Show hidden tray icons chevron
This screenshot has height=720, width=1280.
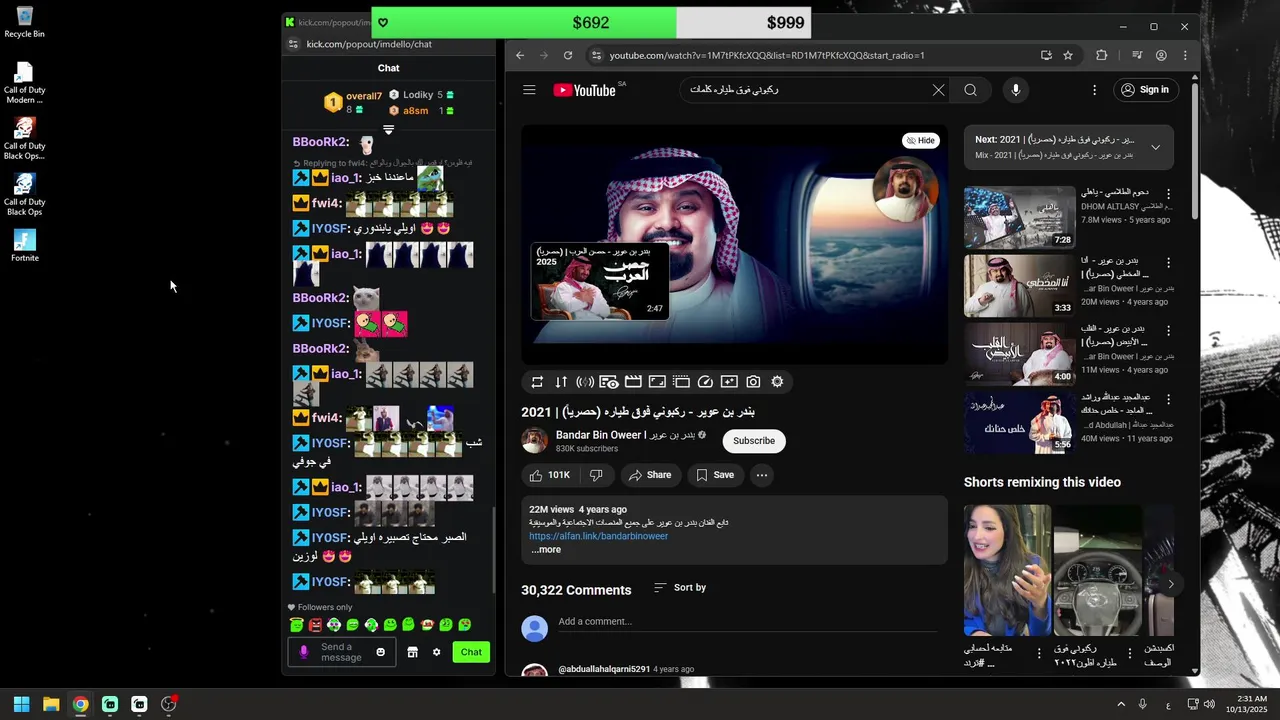click(1121, 704)
